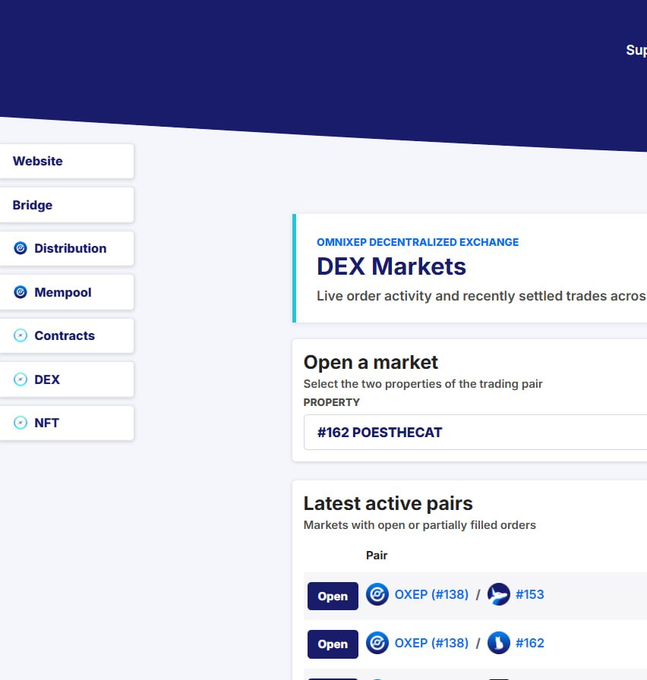Click the NFT compass icon

[x=20, y=422]
